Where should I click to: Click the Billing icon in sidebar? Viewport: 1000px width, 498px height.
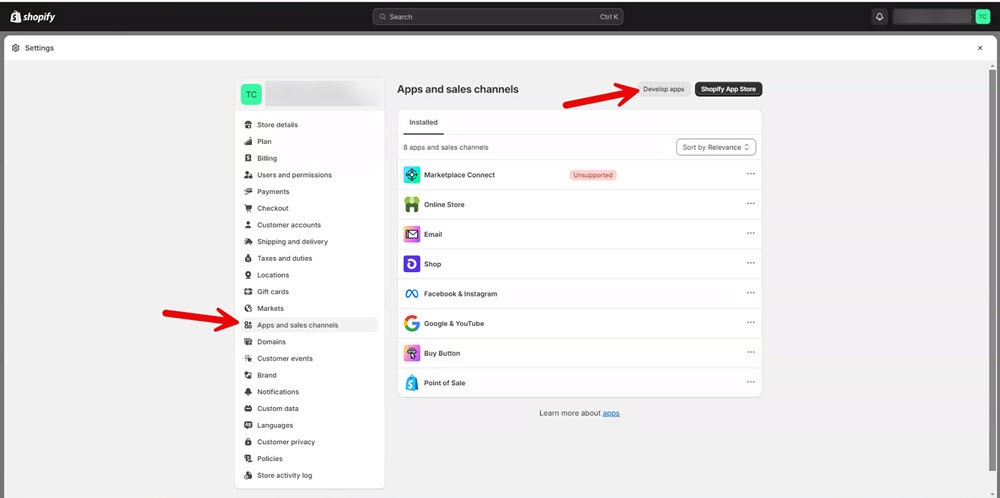tap(249, 158)
